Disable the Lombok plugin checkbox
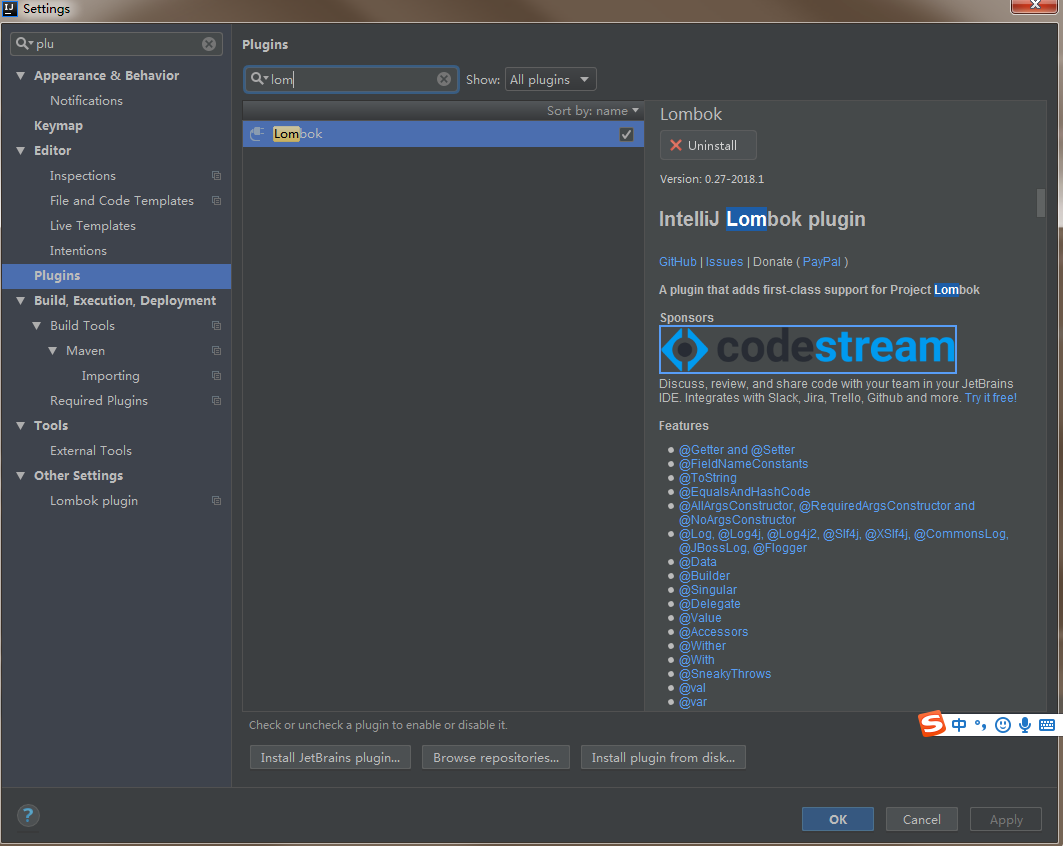Screen dimensions: 1063x846 tap(626, 134)
